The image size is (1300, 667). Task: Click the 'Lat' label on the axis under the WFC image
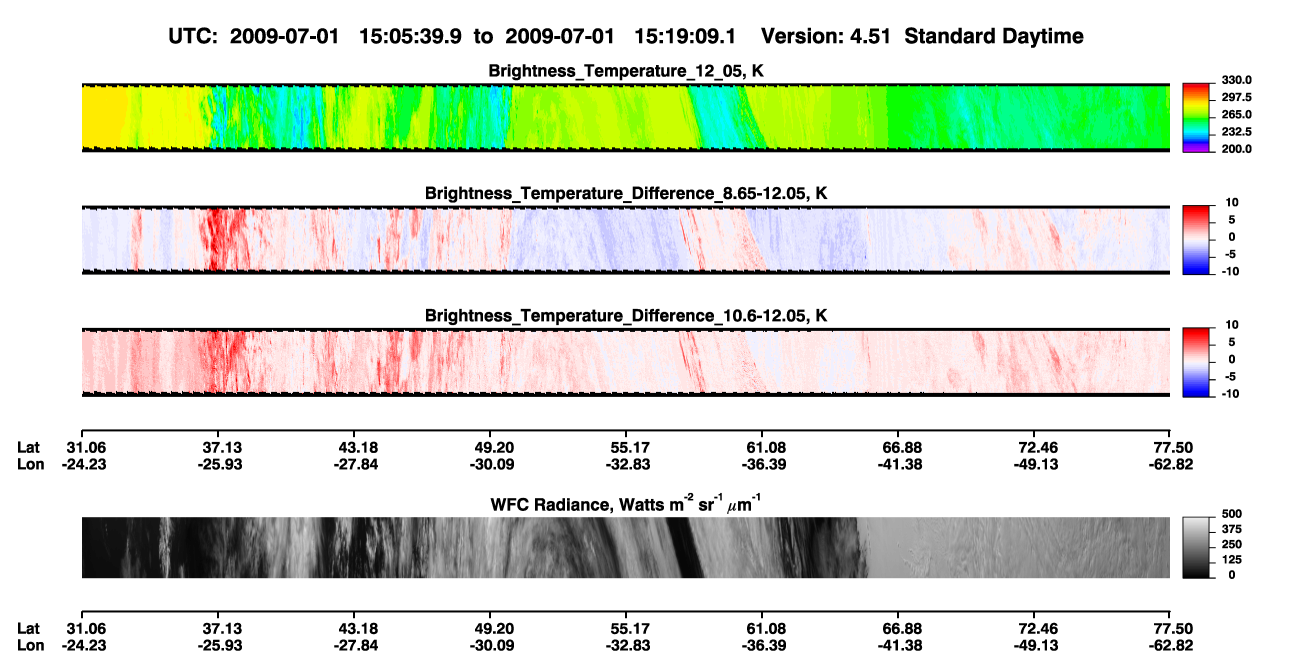(x=28, y=628)
